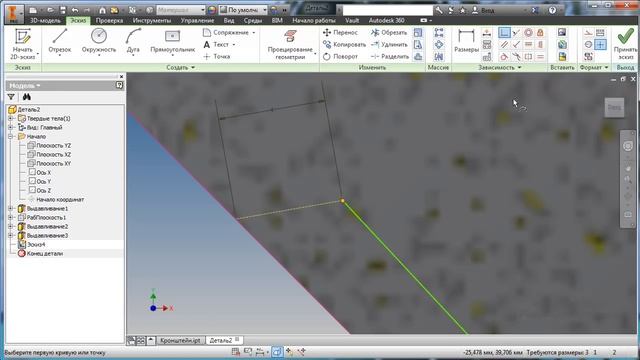Click the Обрезать trim tool

tap(389, 32)
